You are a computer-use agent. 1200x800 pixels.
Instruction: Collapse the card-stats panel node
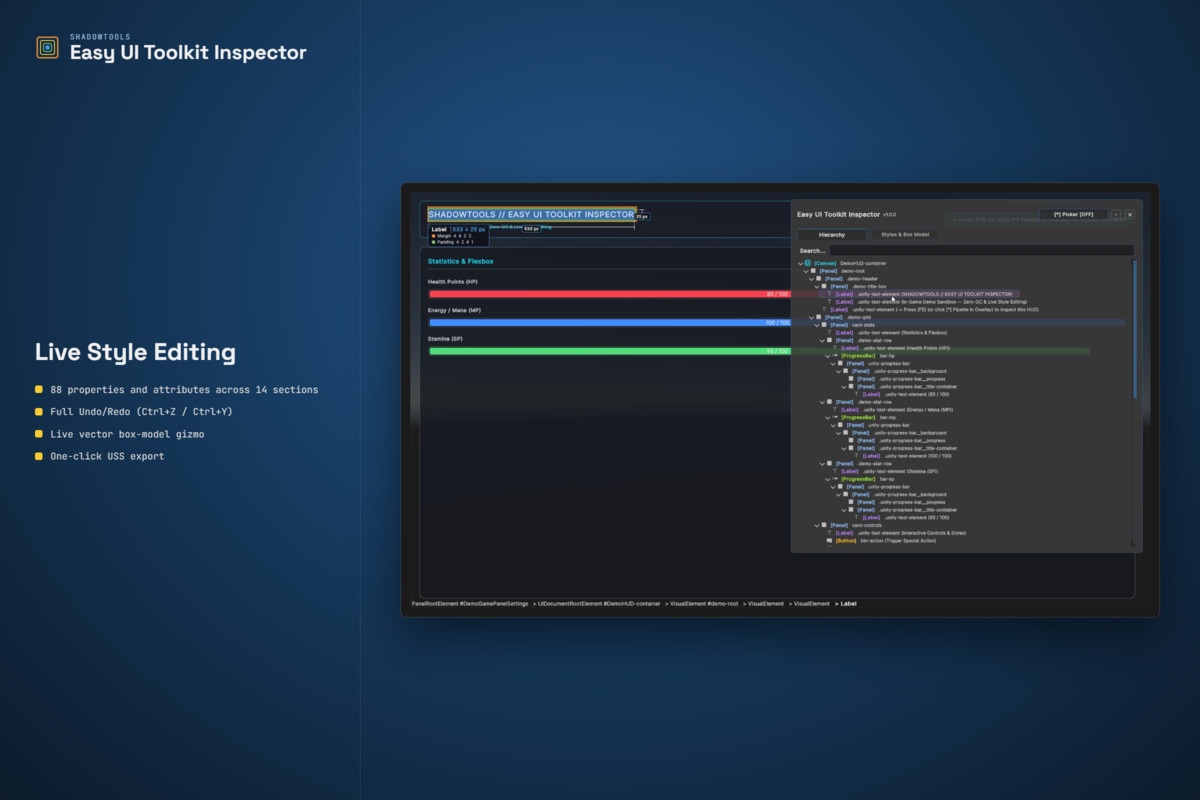[817, 325]
